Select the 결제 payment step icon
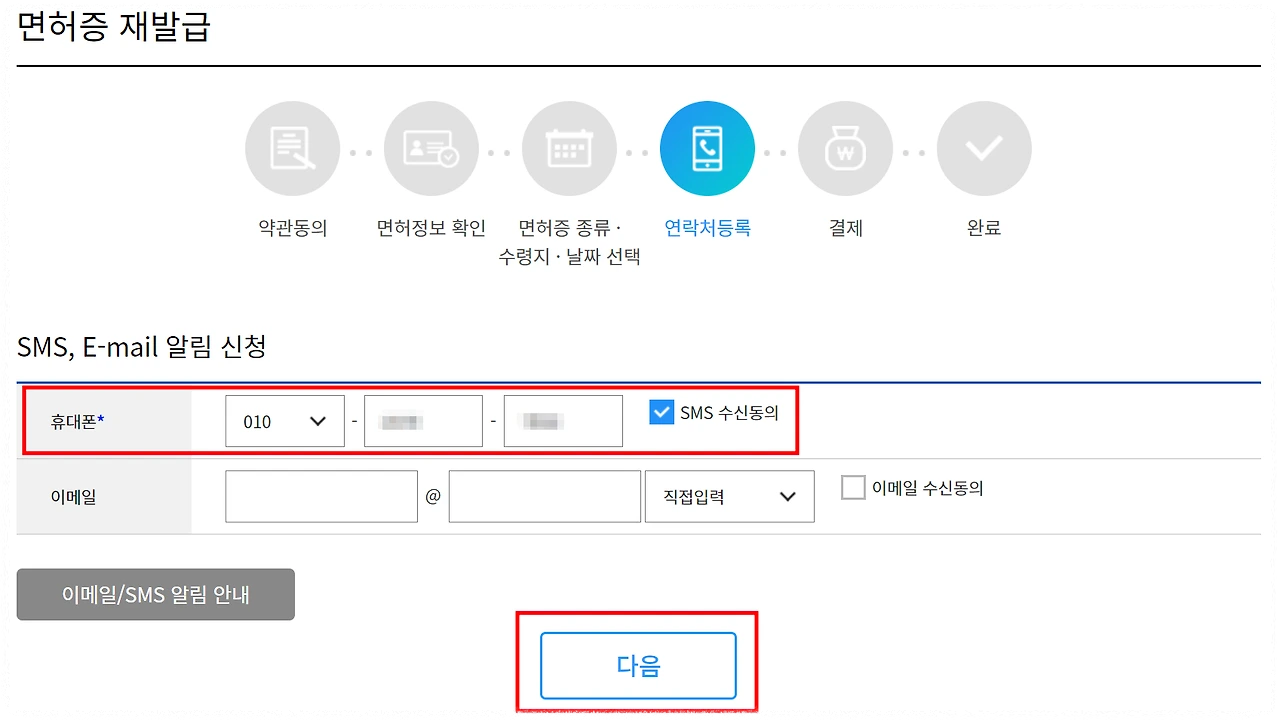1280x720 pixels. pos(845,147)
